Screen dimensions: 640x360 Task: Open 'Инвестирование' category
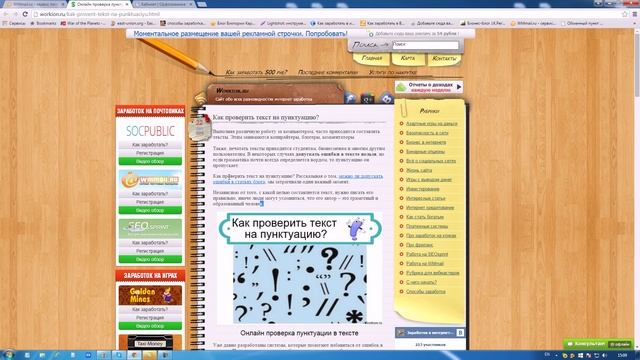(x=422, y=189)
